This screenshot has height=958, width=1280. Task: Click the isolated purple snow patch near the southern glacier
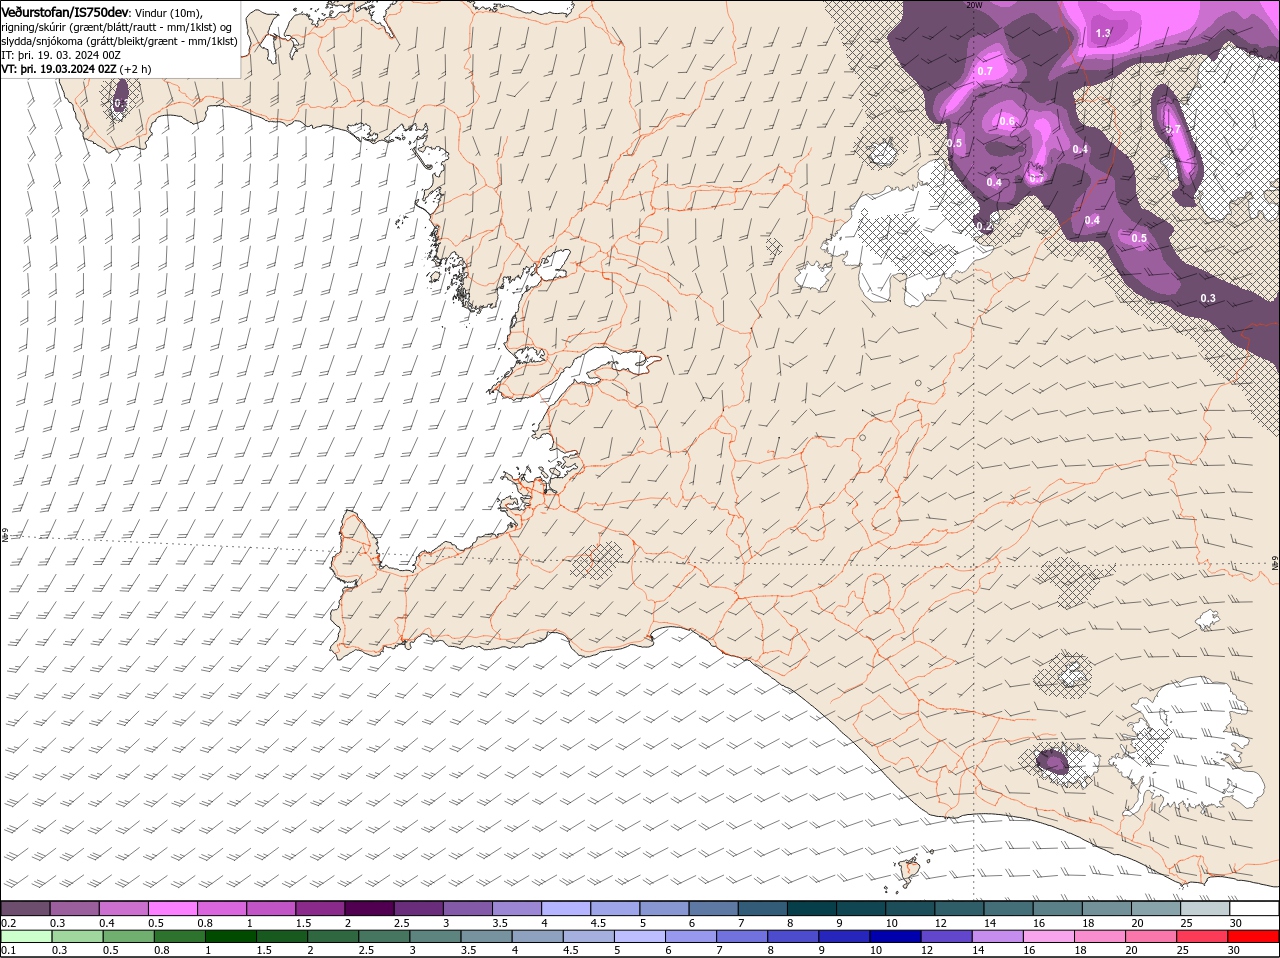coord(1051,763)
